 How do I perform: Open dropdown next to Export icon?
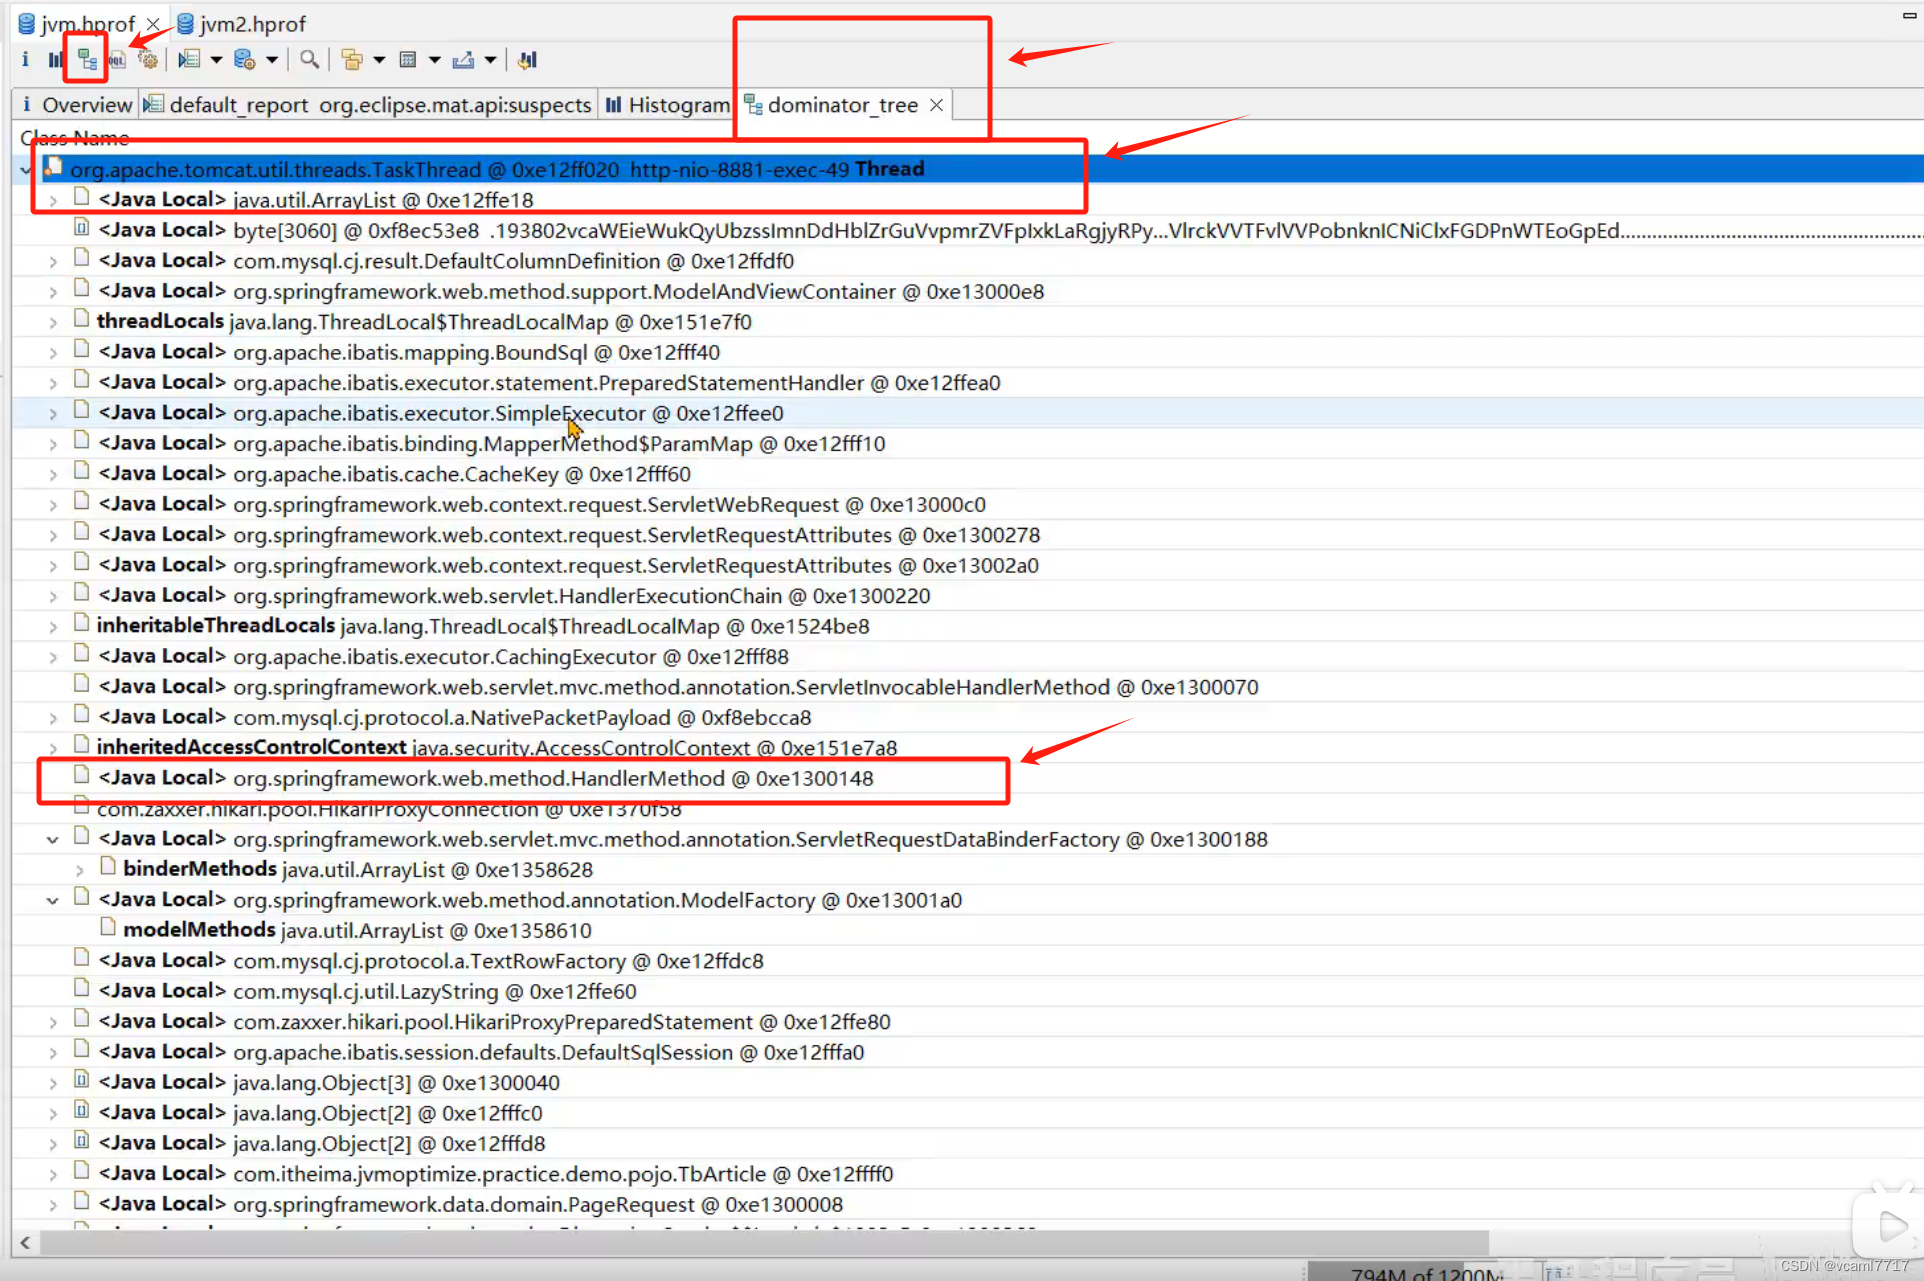[491, 60]
